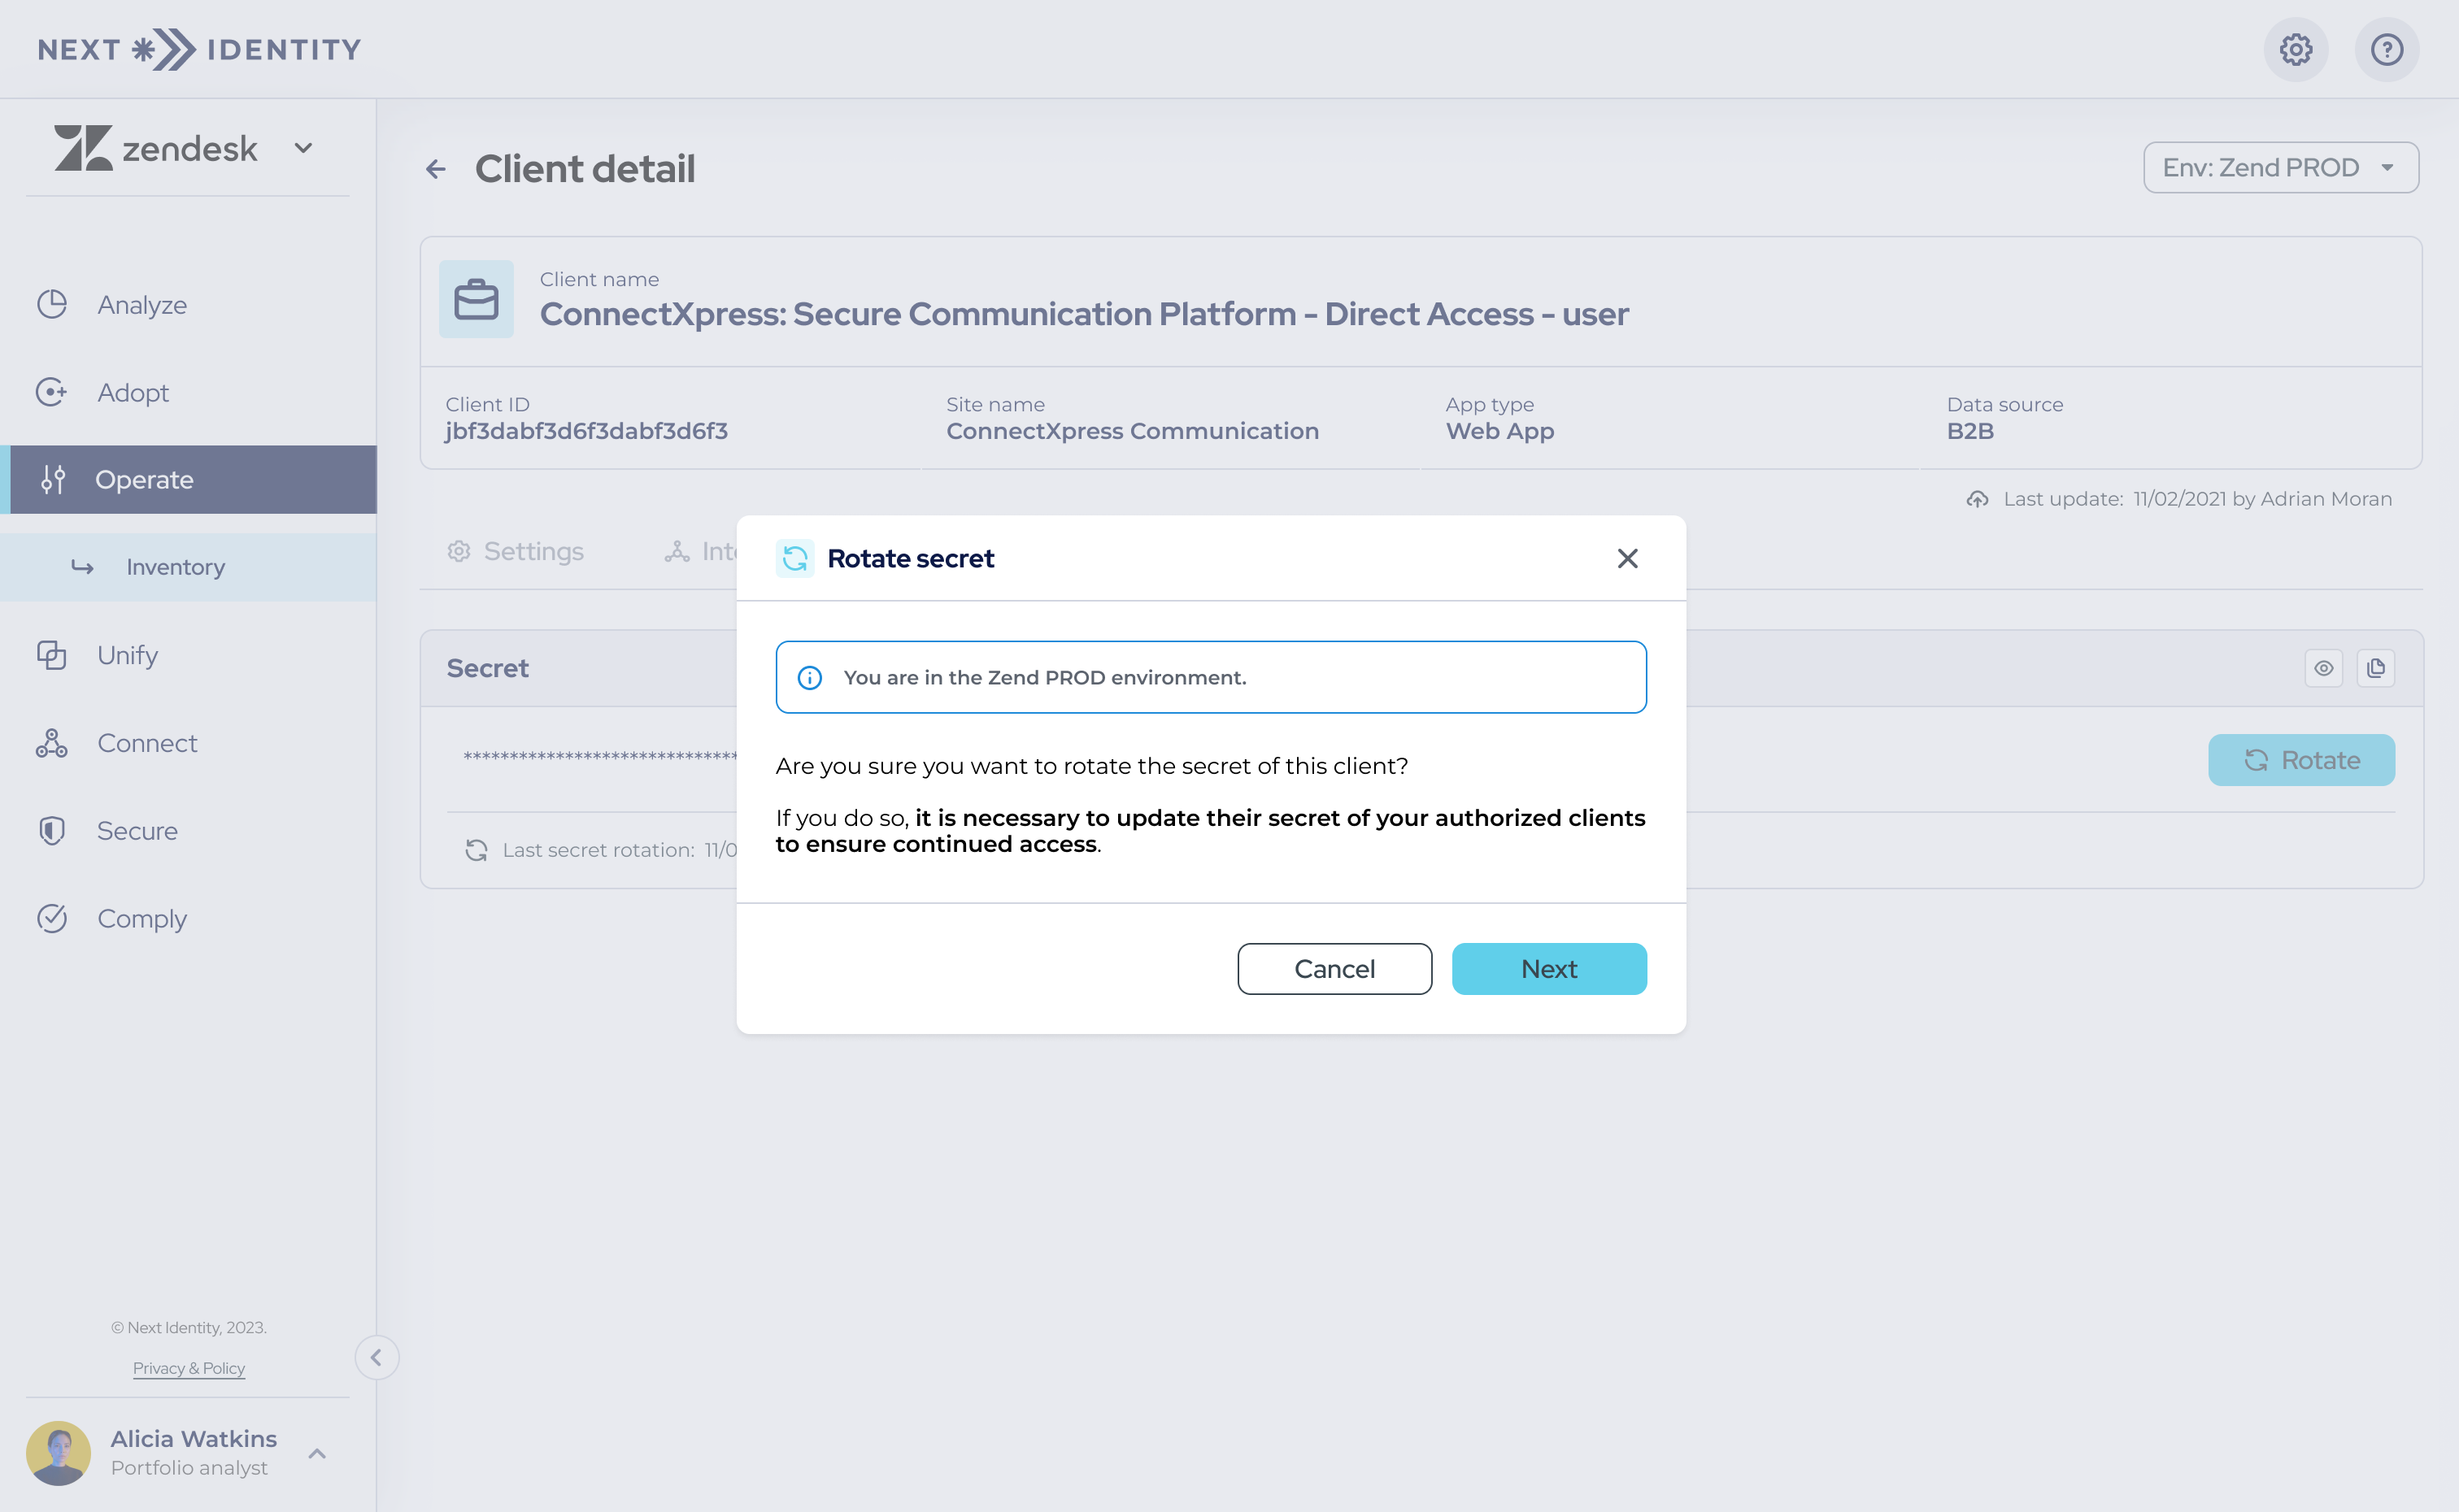This screenshot has height=1512, width=2459.
Task: Select the Inventory menu item
Action: coord(176,566)
